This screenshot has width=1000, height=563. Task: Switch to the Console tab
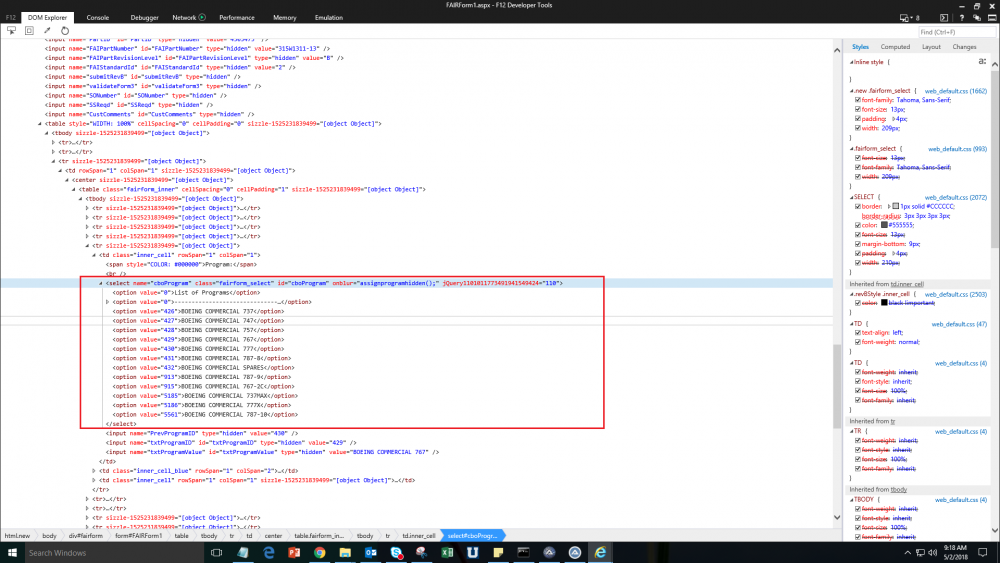(x=98, y=17)
